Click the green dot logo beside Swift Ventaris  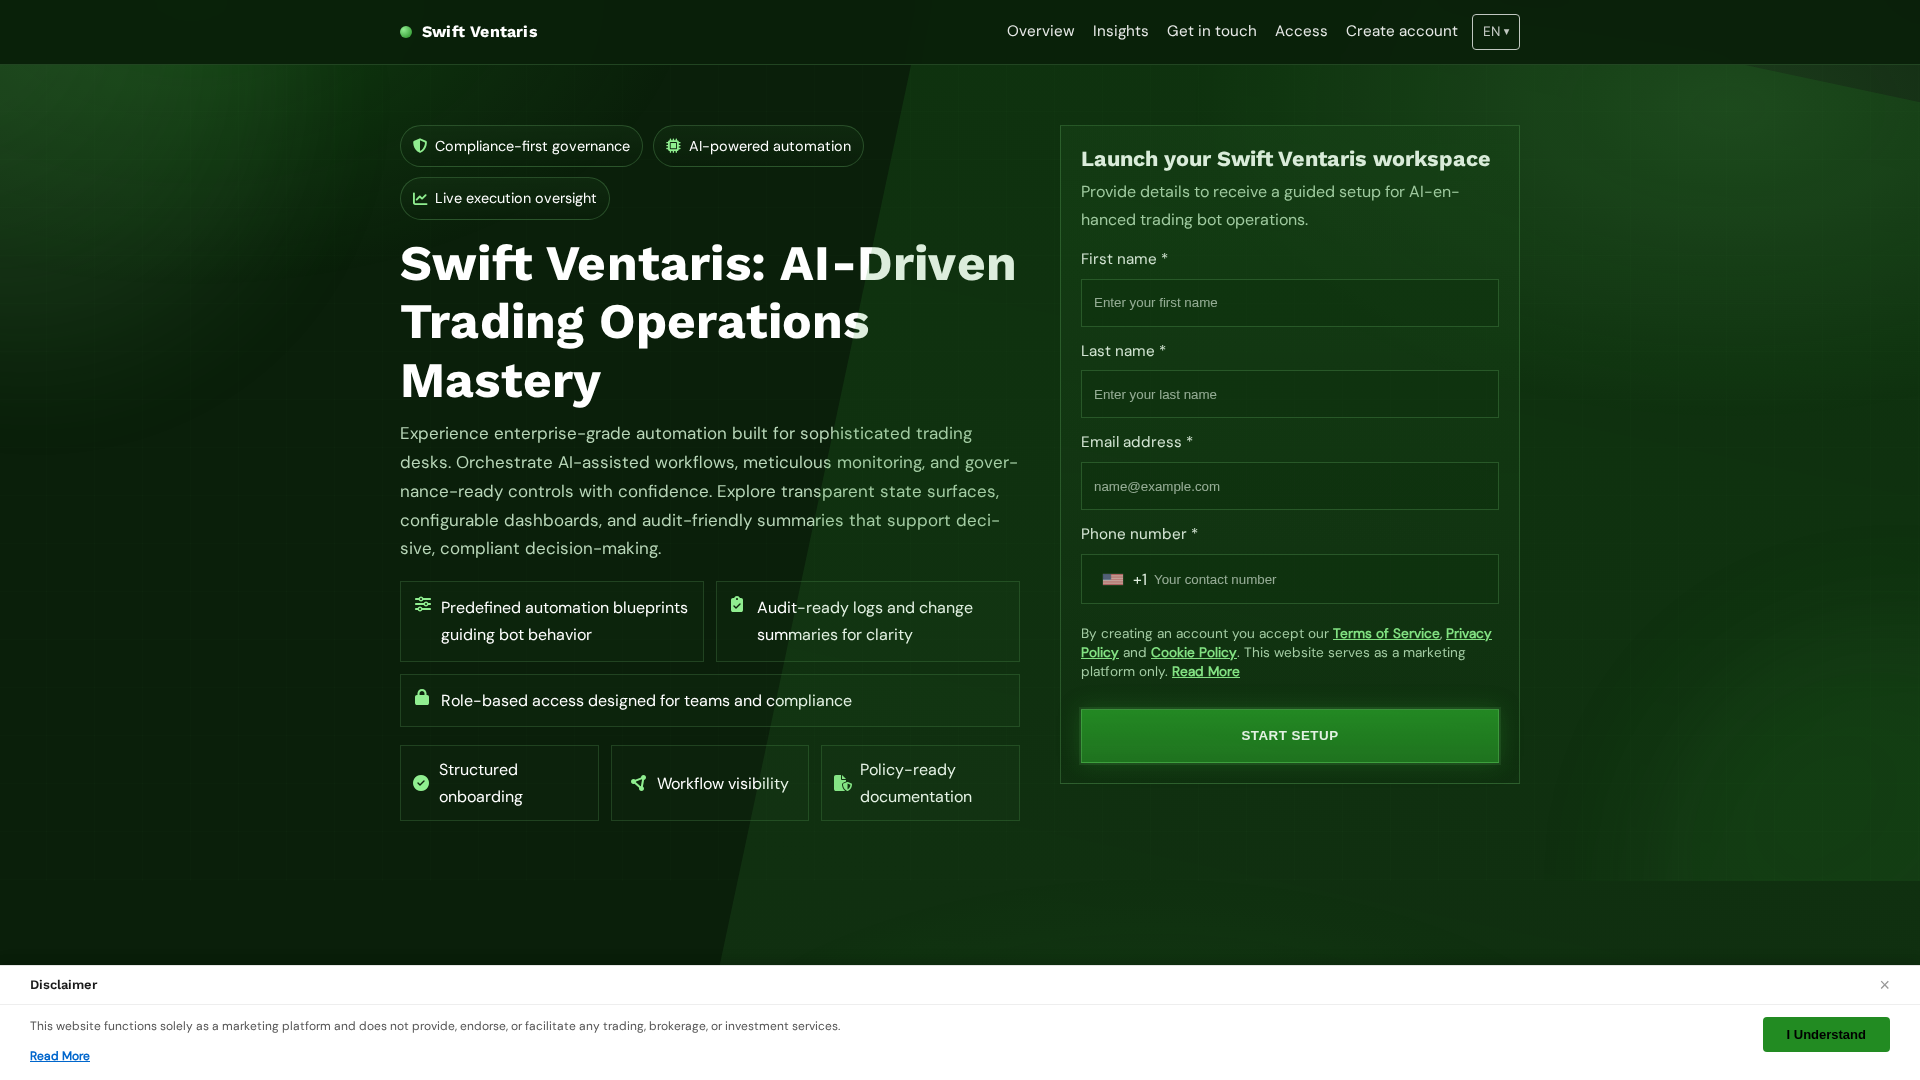point(406,32)
